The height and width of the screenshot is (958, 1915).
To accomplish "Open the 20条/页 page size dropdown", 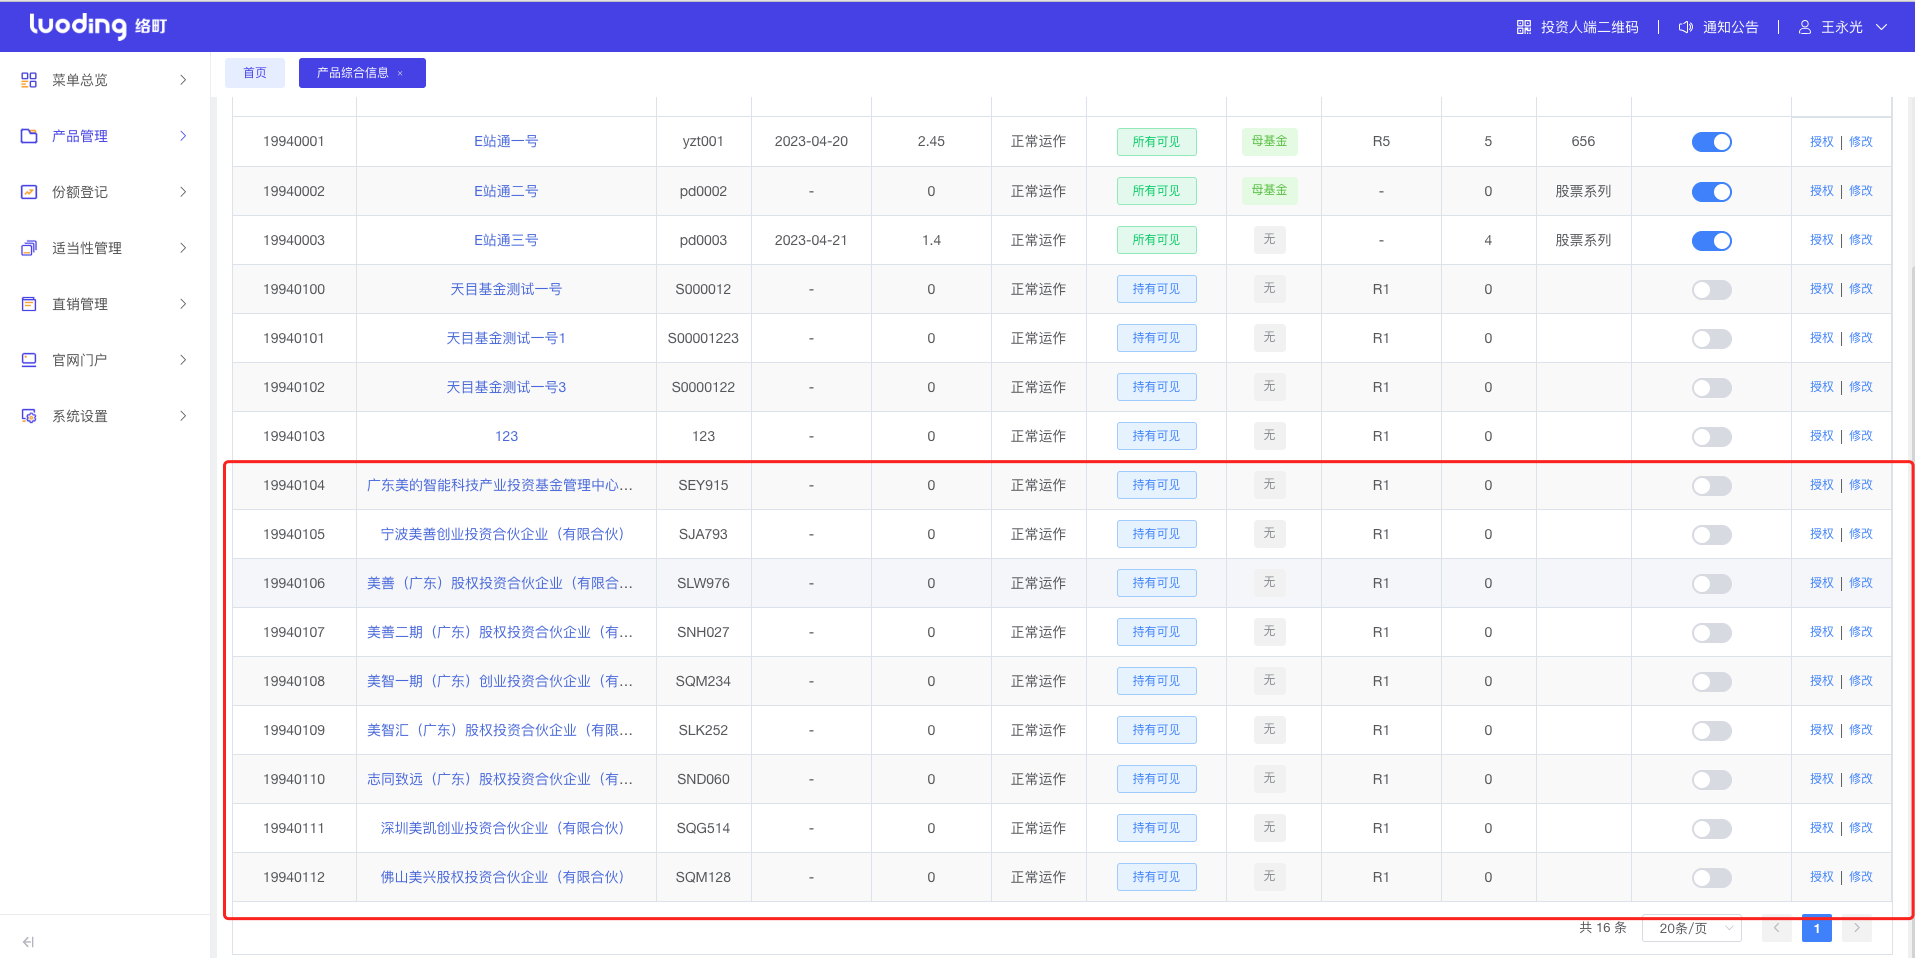I will [1692, 928].
